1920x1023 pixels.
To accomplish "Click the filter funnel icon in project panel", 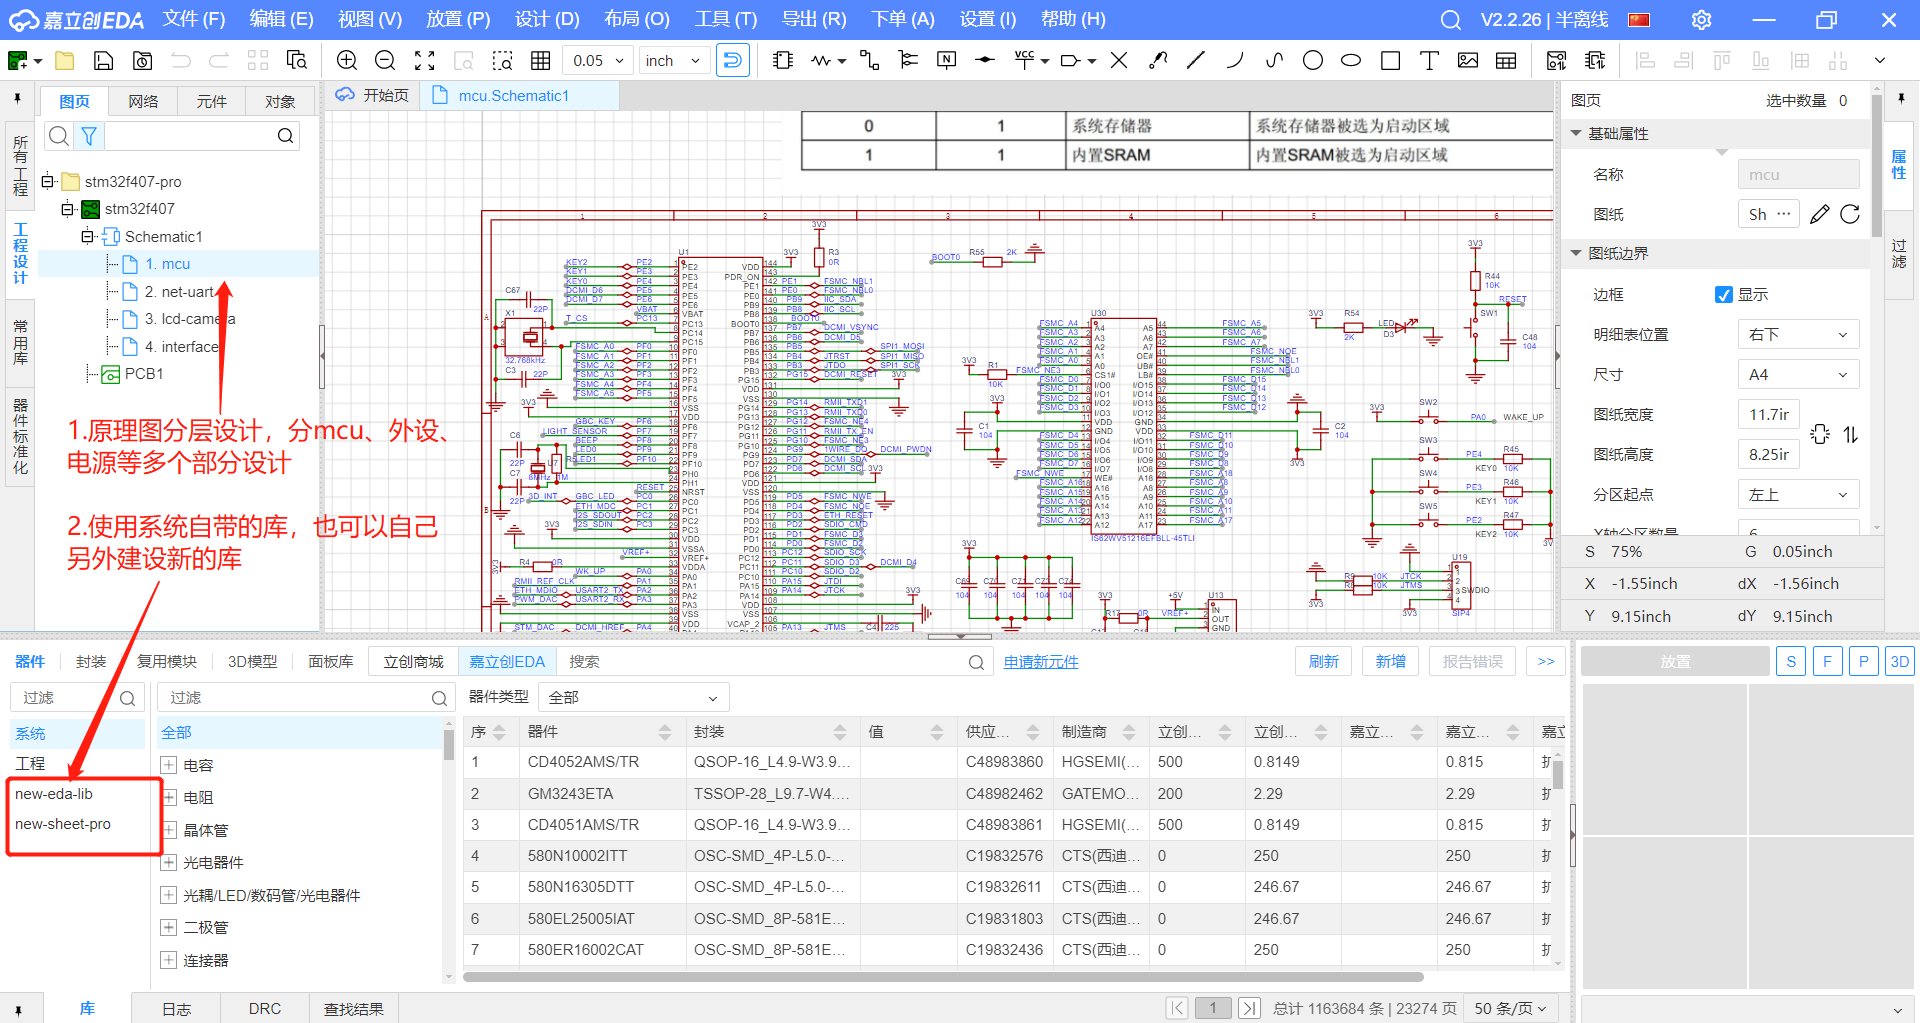I will pos(89,136).
